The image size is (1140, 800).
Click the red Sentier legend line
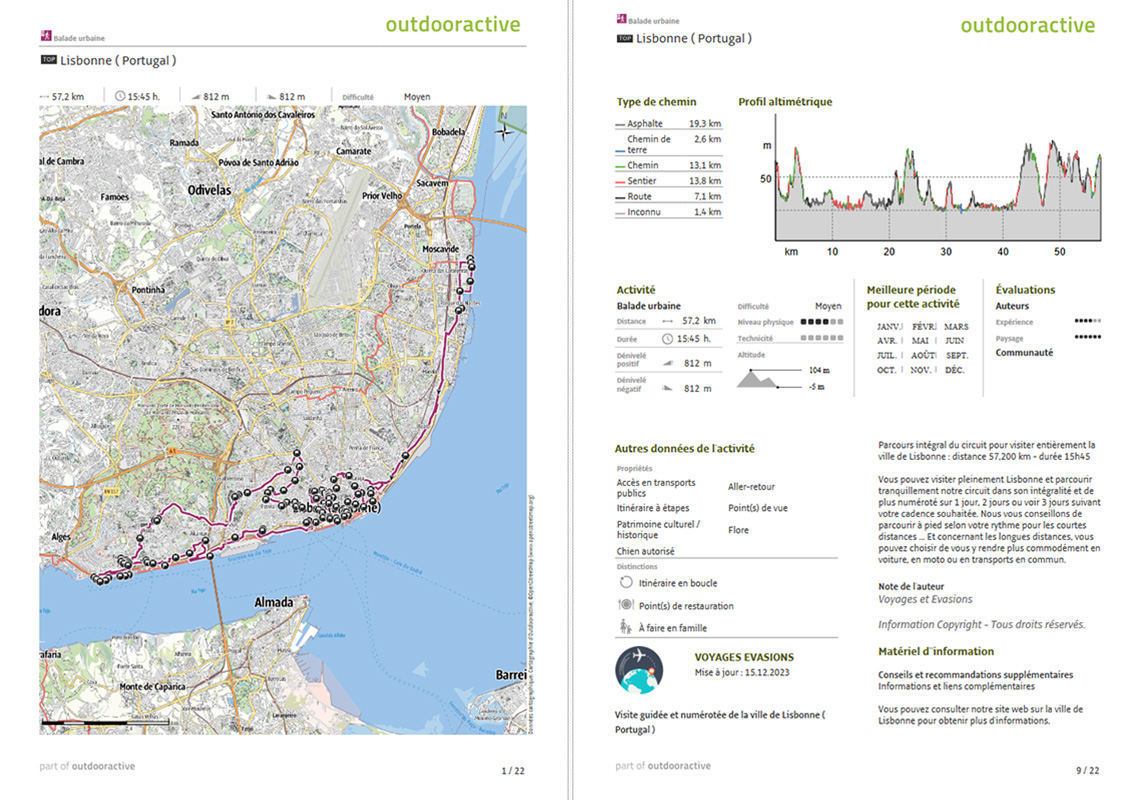tap(620, 182)
